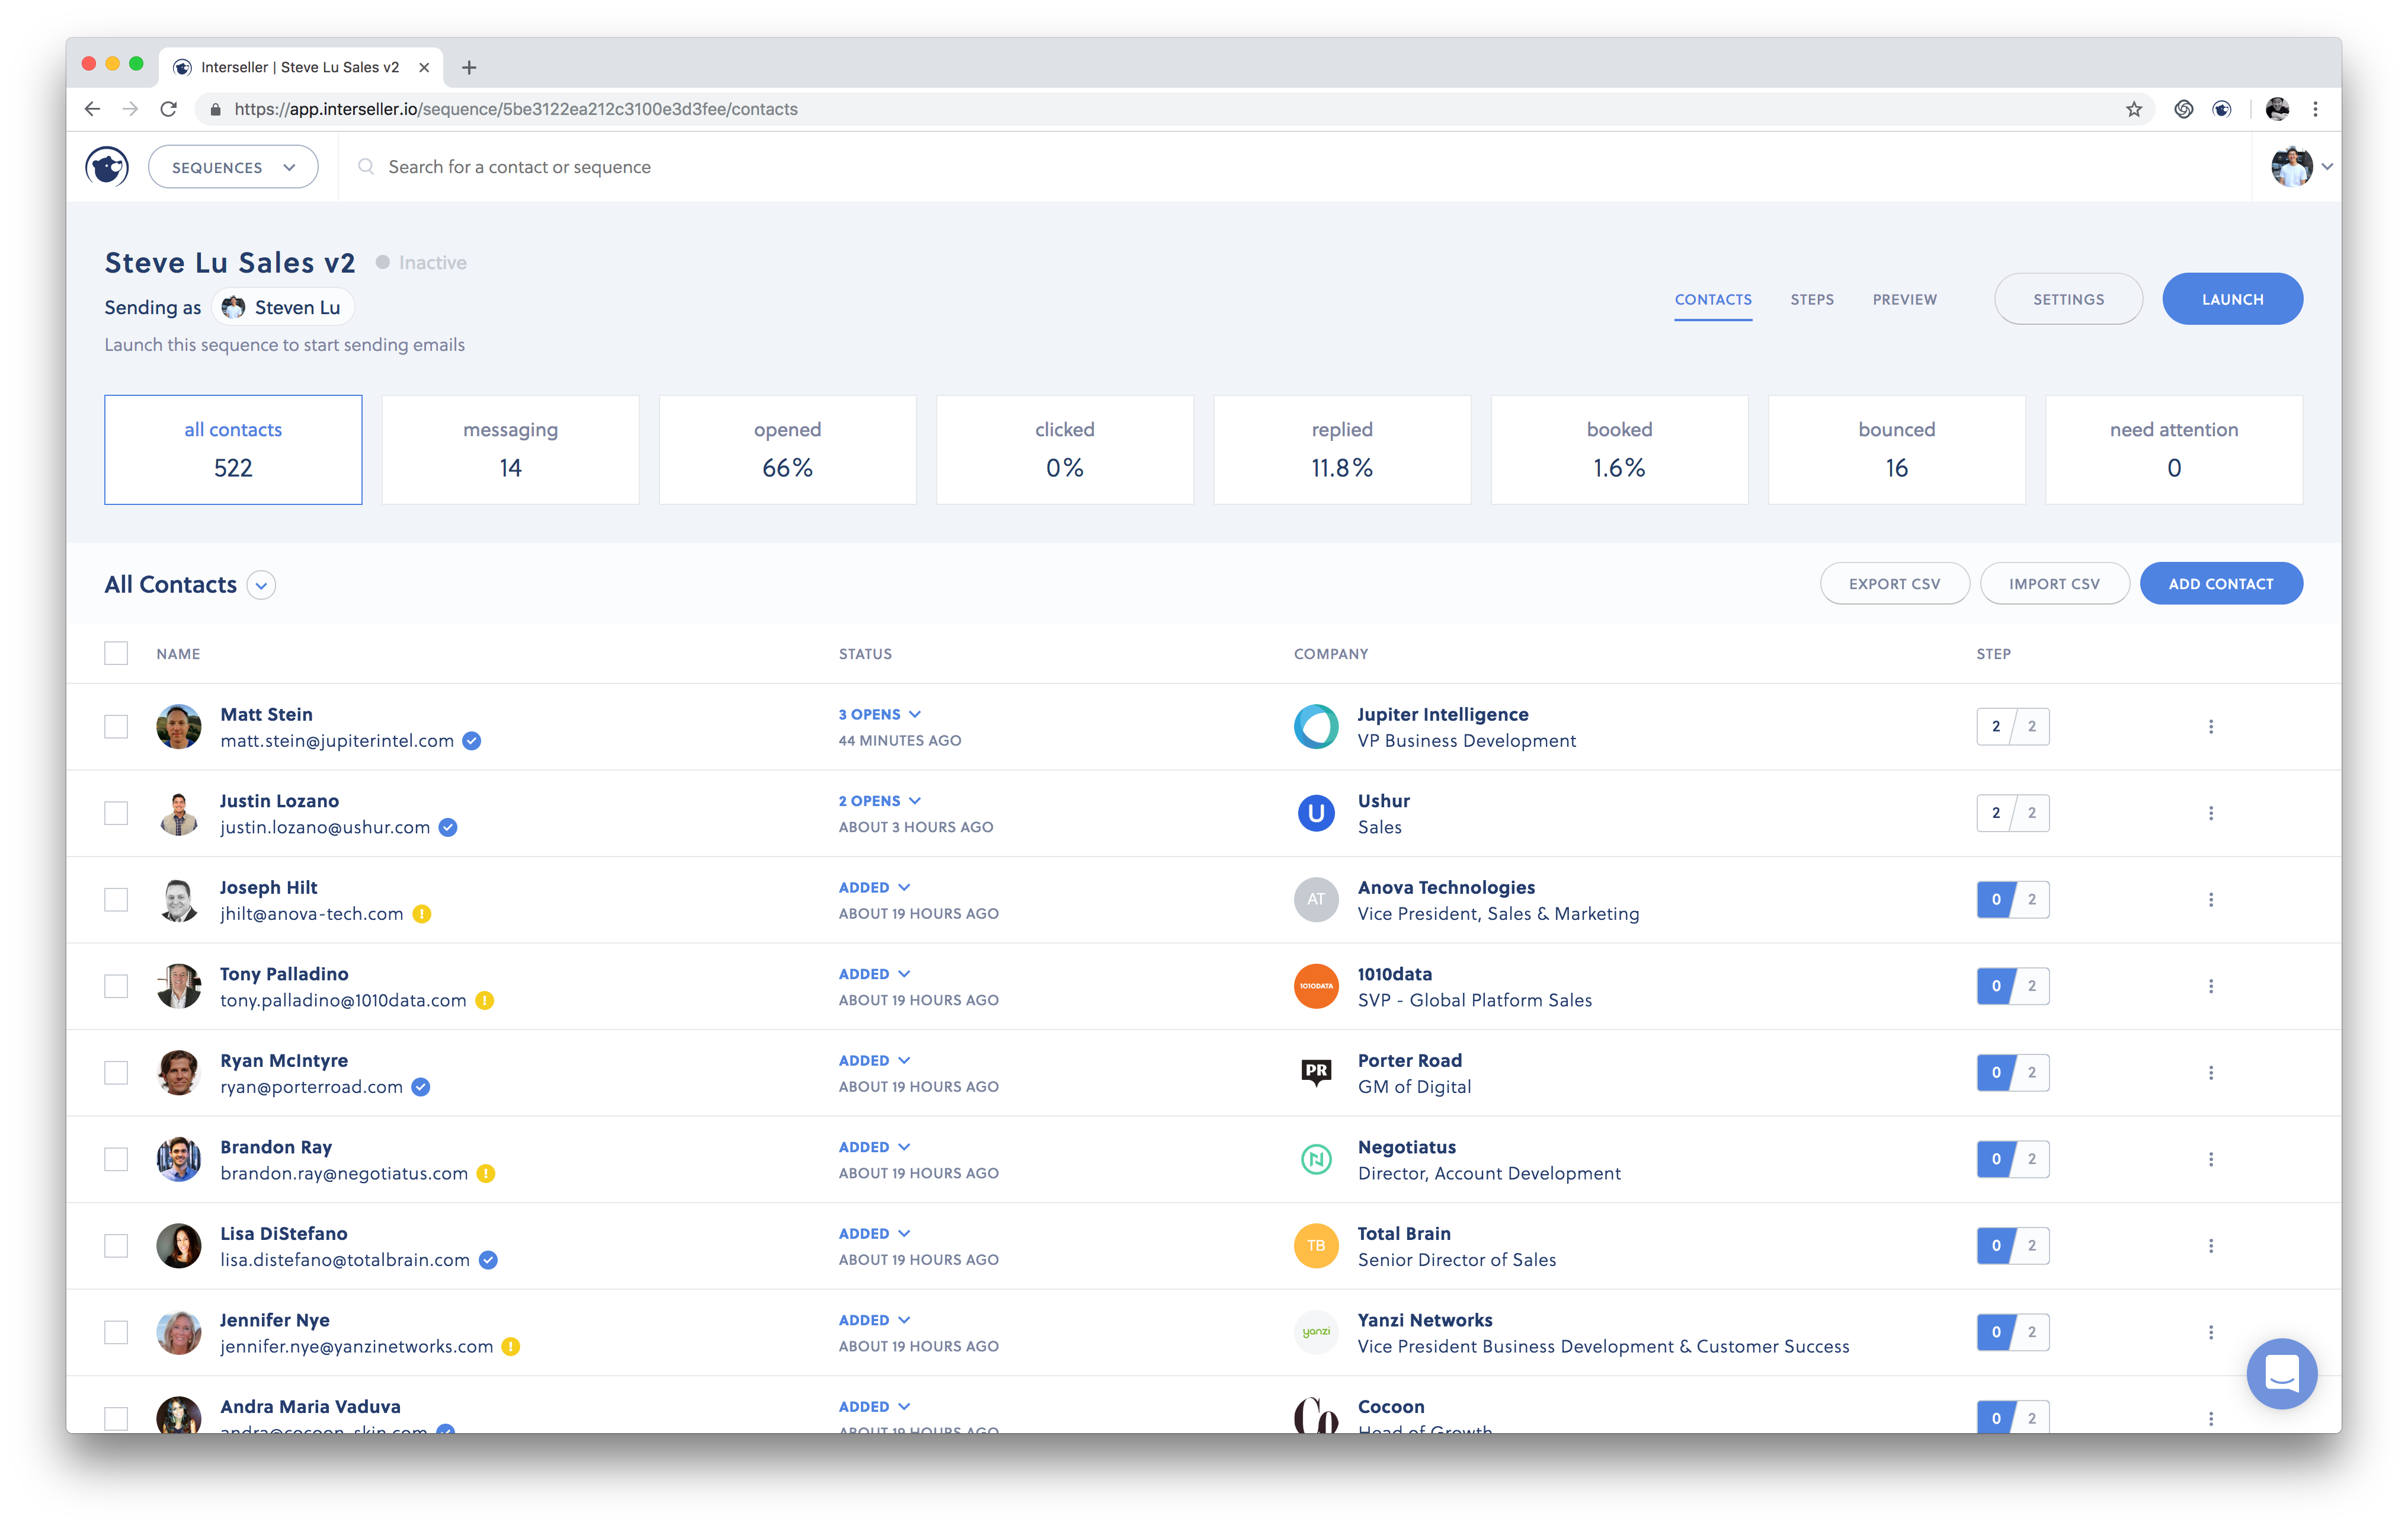Export contacts to CSV
Image resolution: width=2408 pixels, height=1528 pixels.
[x=1894, y=584]
